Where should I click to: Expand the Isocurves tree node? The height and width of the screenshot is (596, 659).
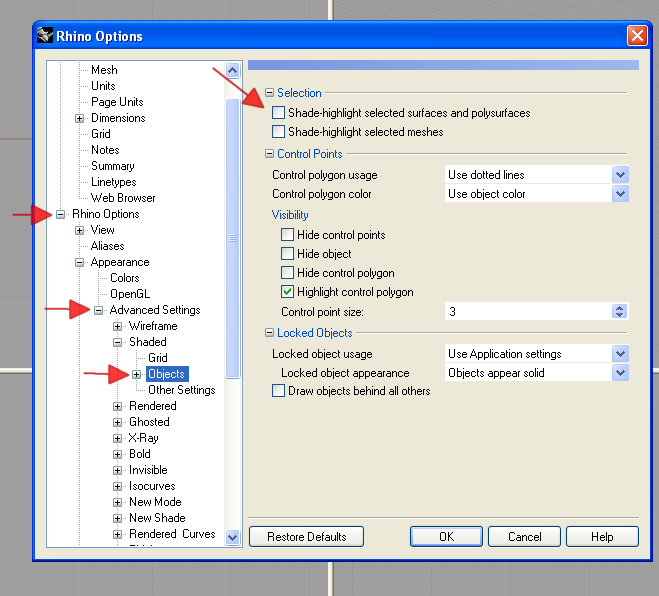pos(118,486)
